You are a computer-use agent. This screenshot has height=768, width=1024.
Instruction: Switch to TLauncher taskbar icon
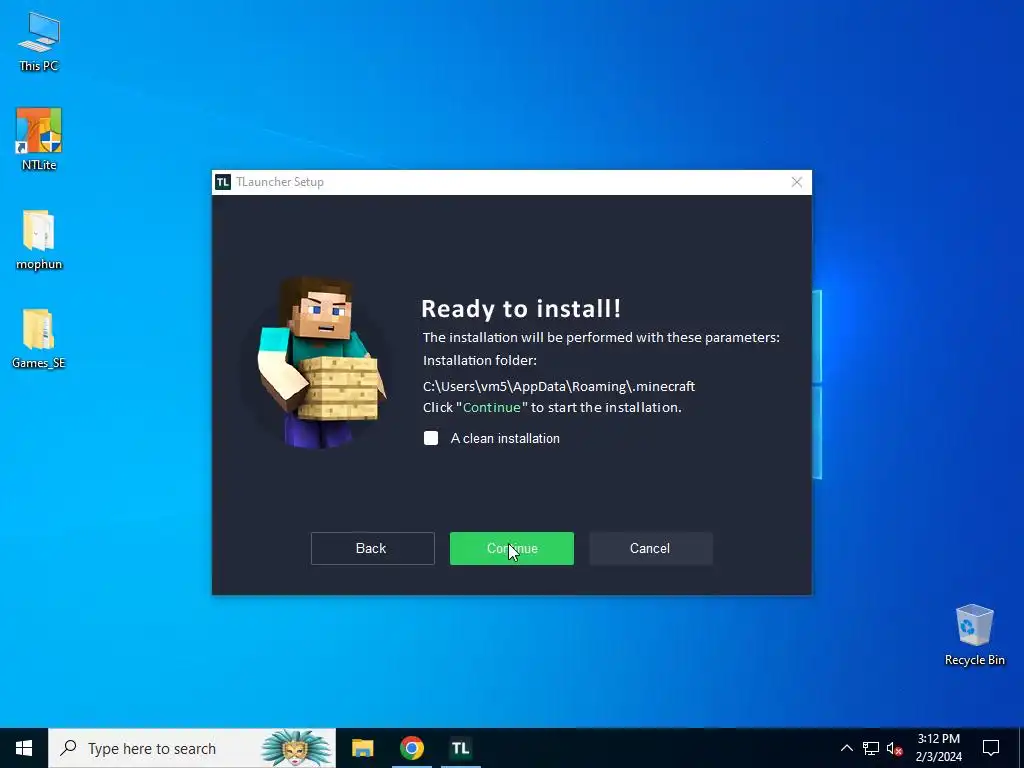(460, 748)
